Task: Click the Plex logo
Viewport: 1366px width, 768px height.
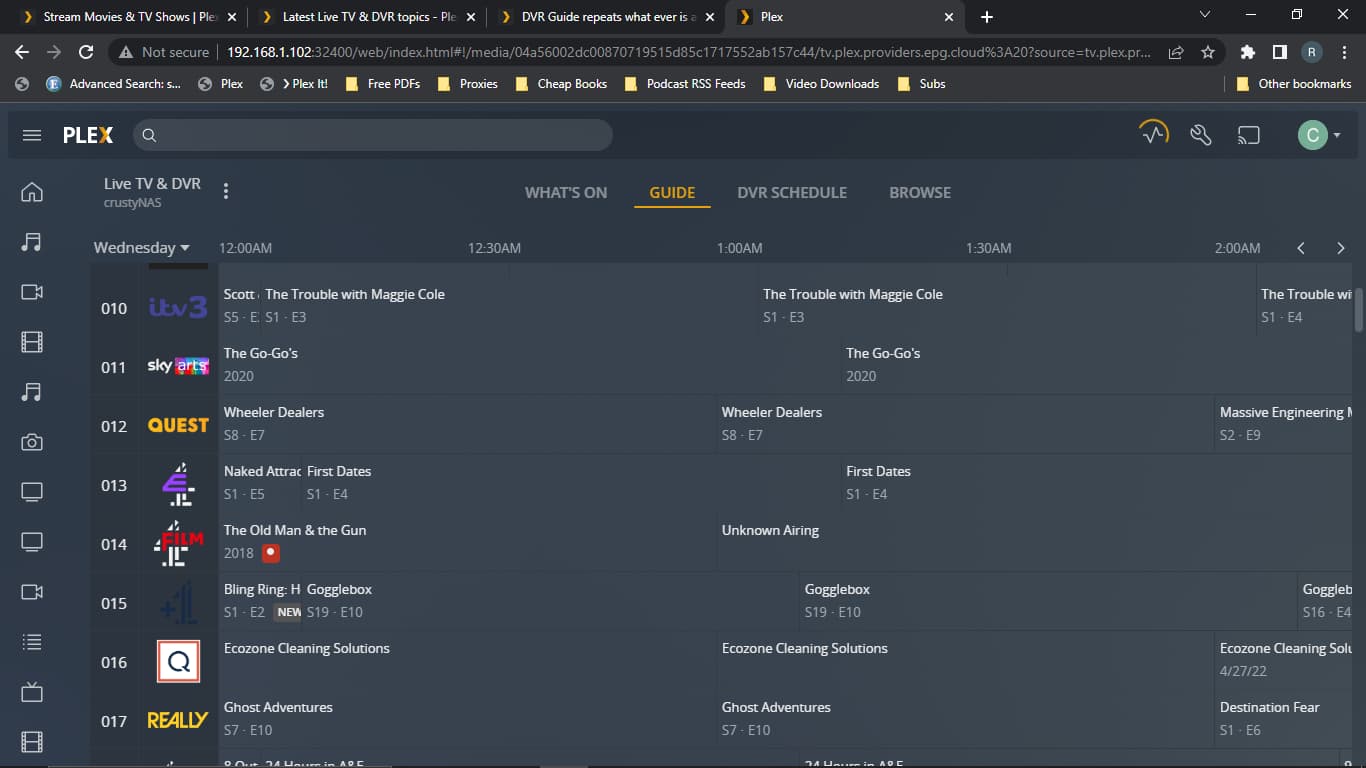Action: point(88,135)
